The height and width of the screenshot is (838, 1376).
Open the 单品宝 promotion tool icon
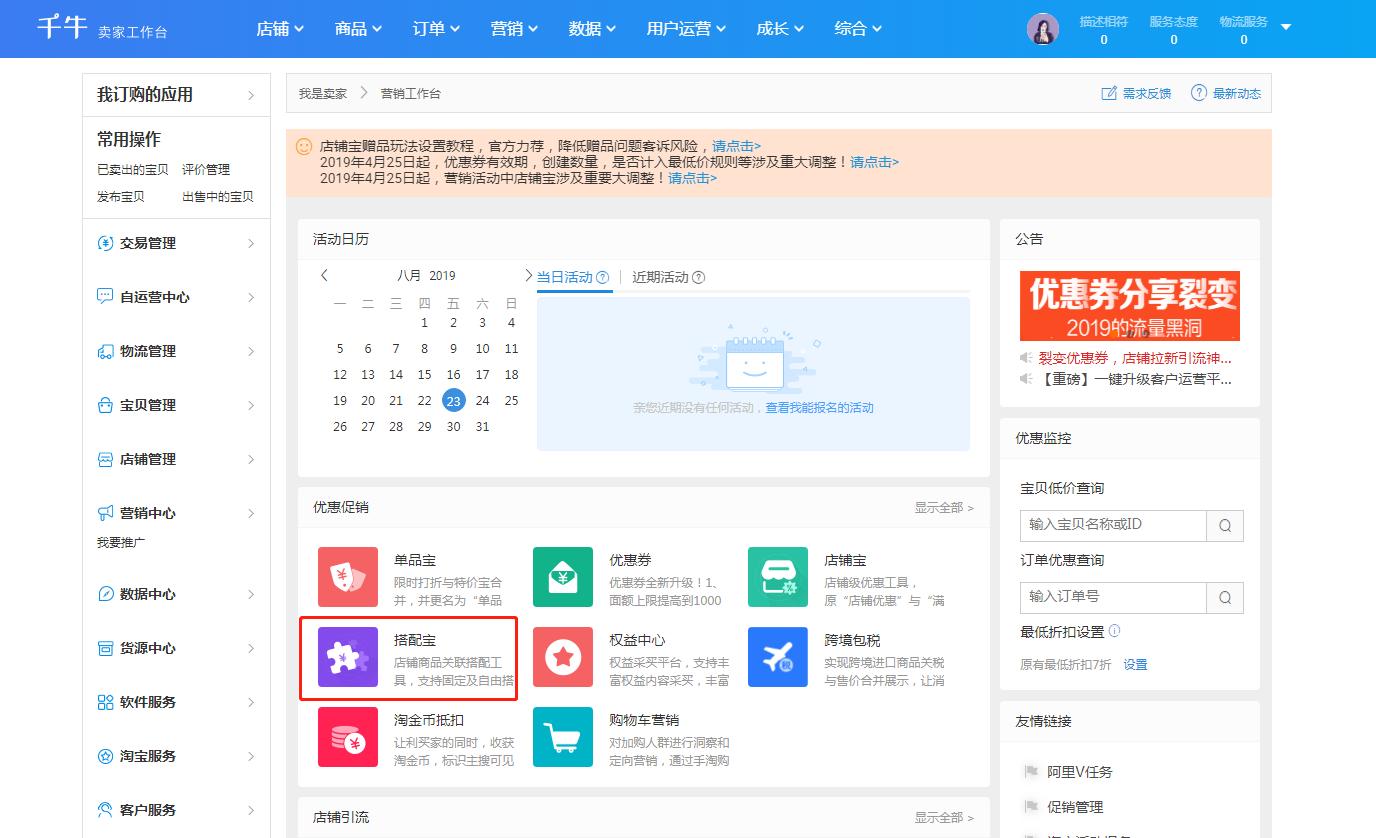coord(347,577)
